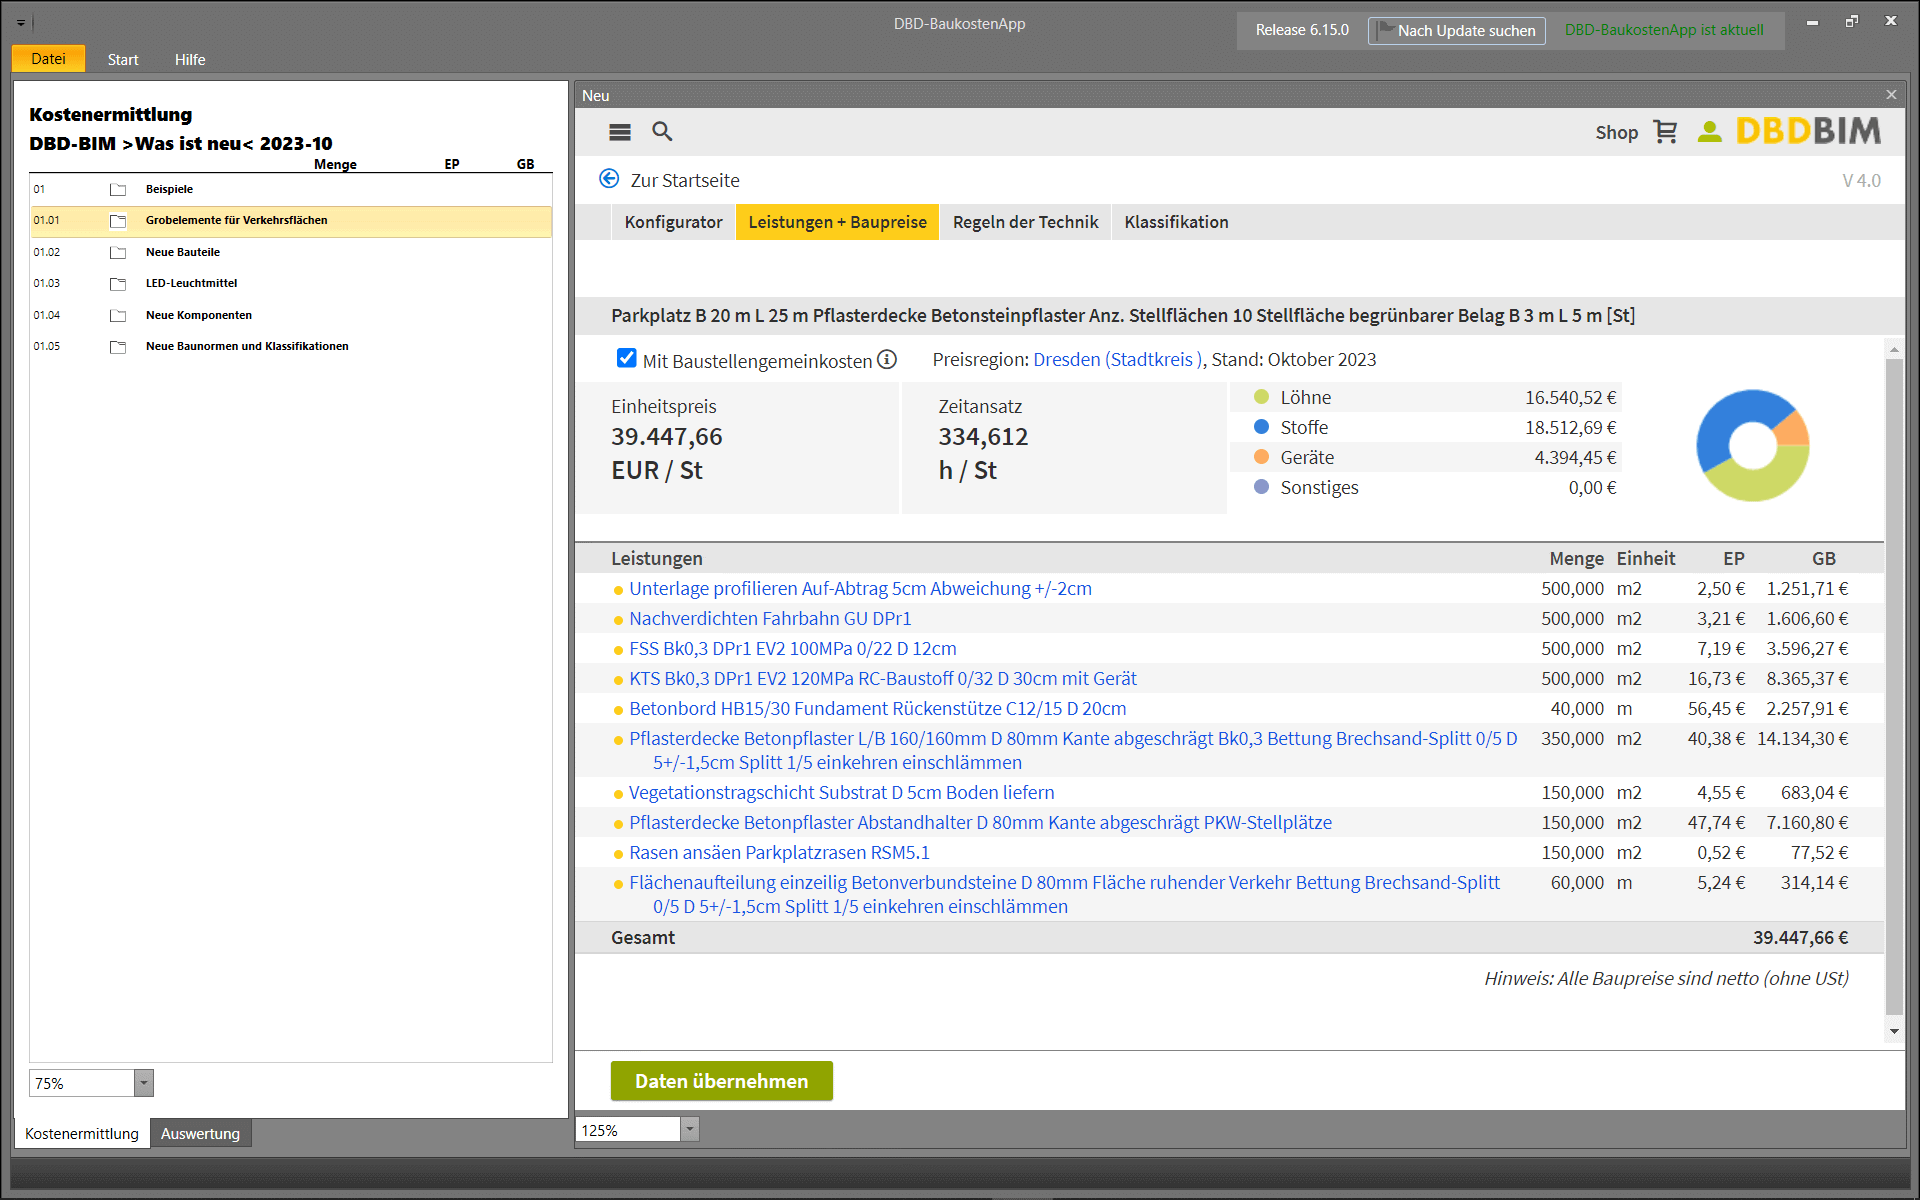Click the Gesamt total 39.447,66 €

coord(1800,938)
